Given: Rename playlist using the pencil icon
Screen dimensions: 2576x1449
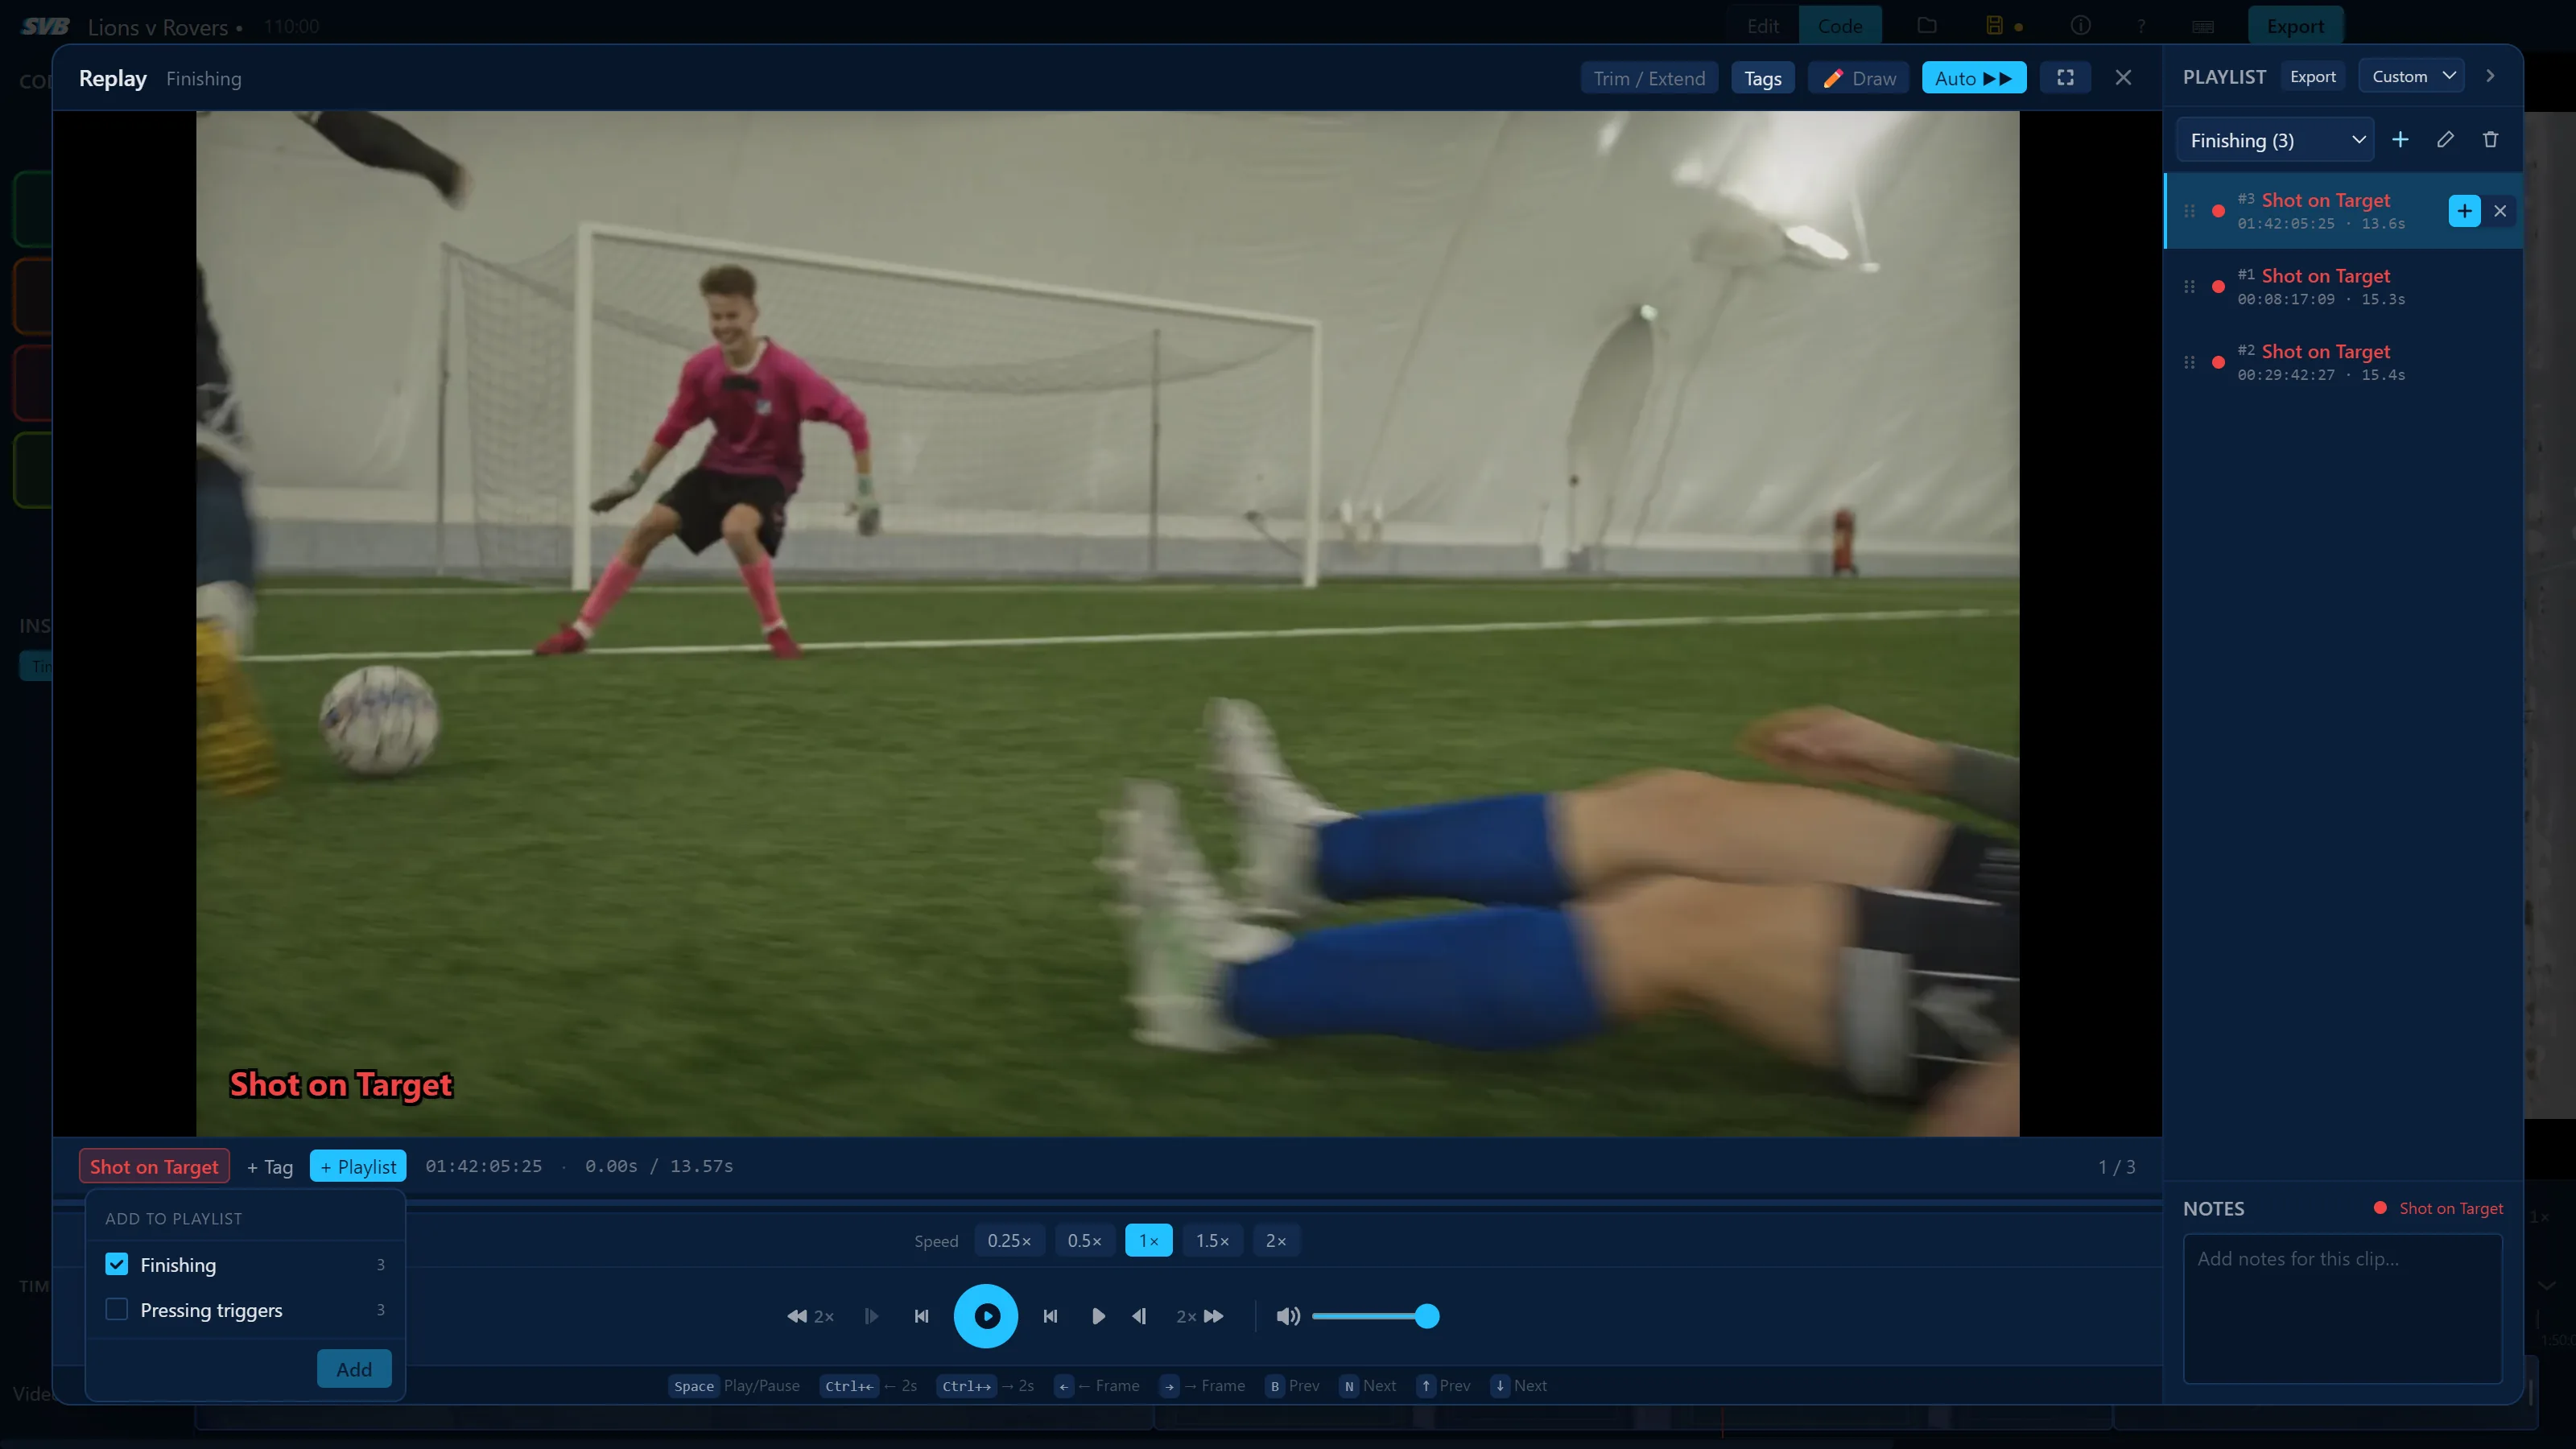Looking at the screenshot, I should pos(2445,140).
